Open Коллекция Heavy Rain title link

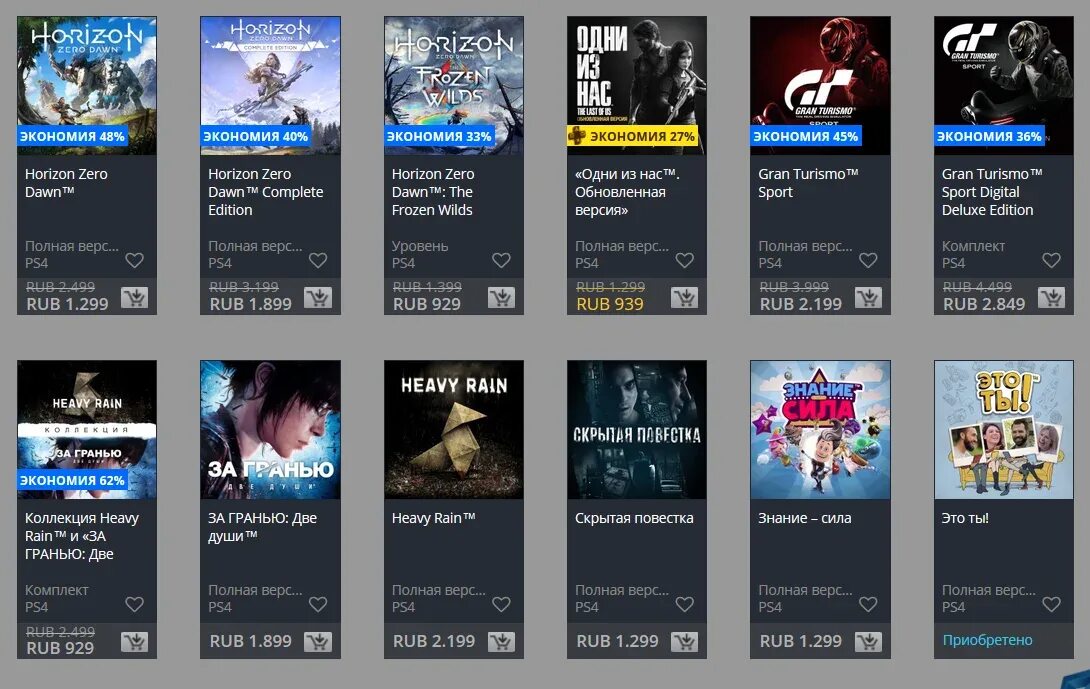coord(82,536)
